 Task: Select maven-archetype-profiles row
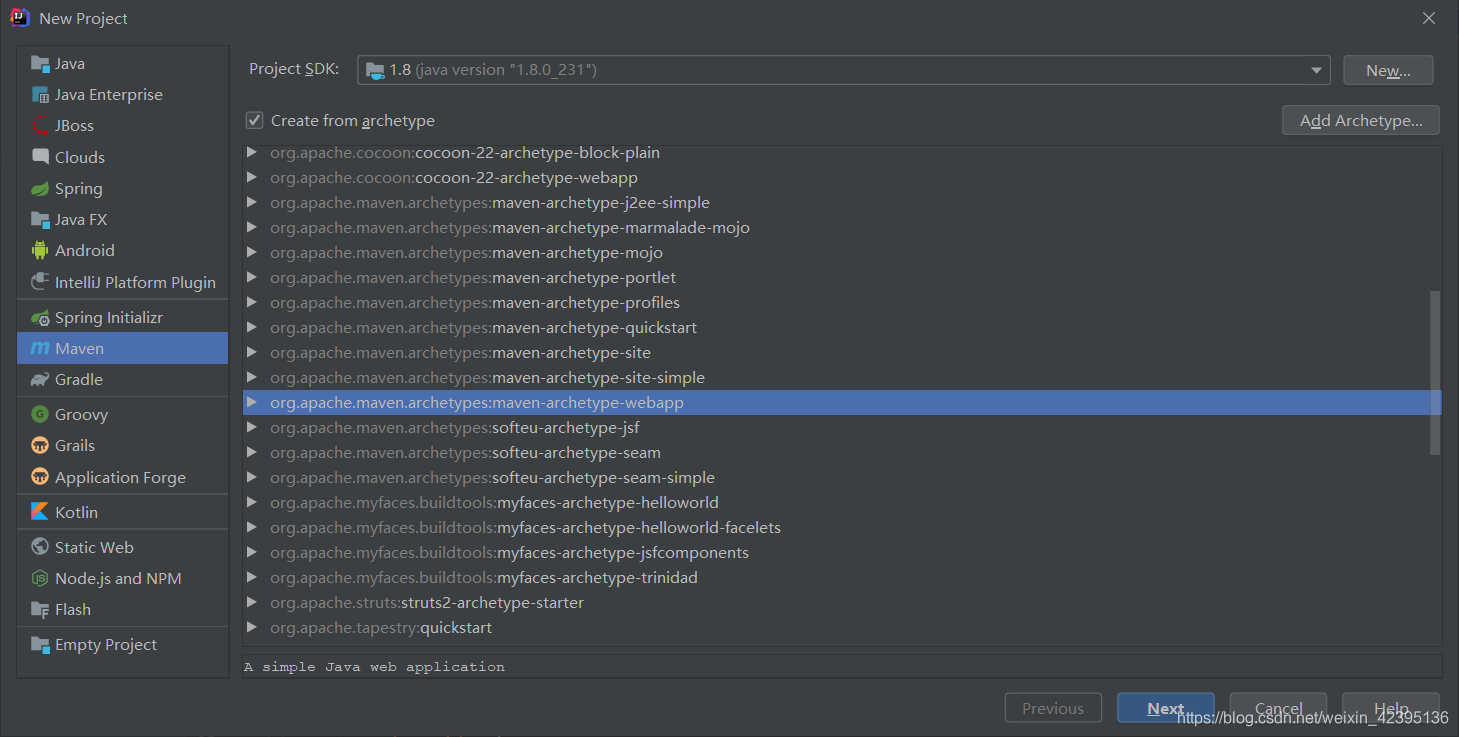point(842,303)
